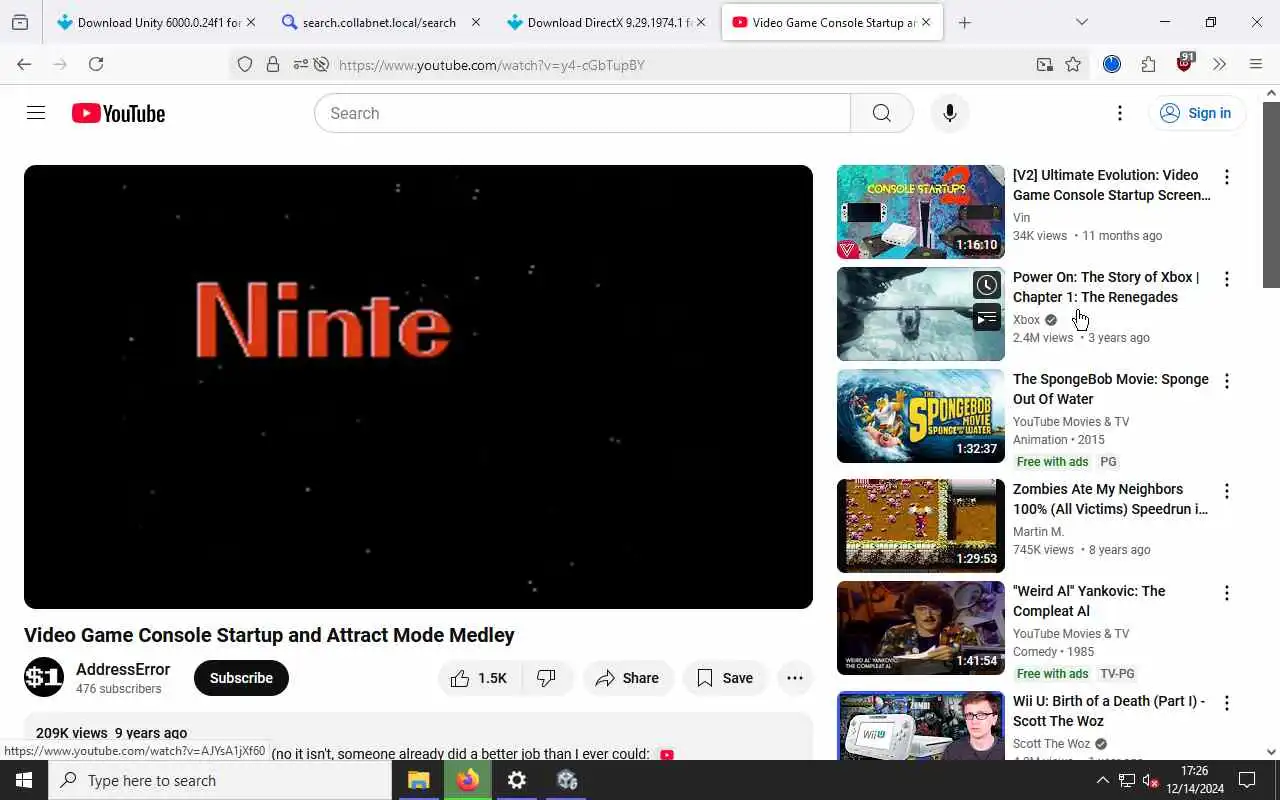
Task: Add the Xbox video to Watch later
Action: coord(987,285)
